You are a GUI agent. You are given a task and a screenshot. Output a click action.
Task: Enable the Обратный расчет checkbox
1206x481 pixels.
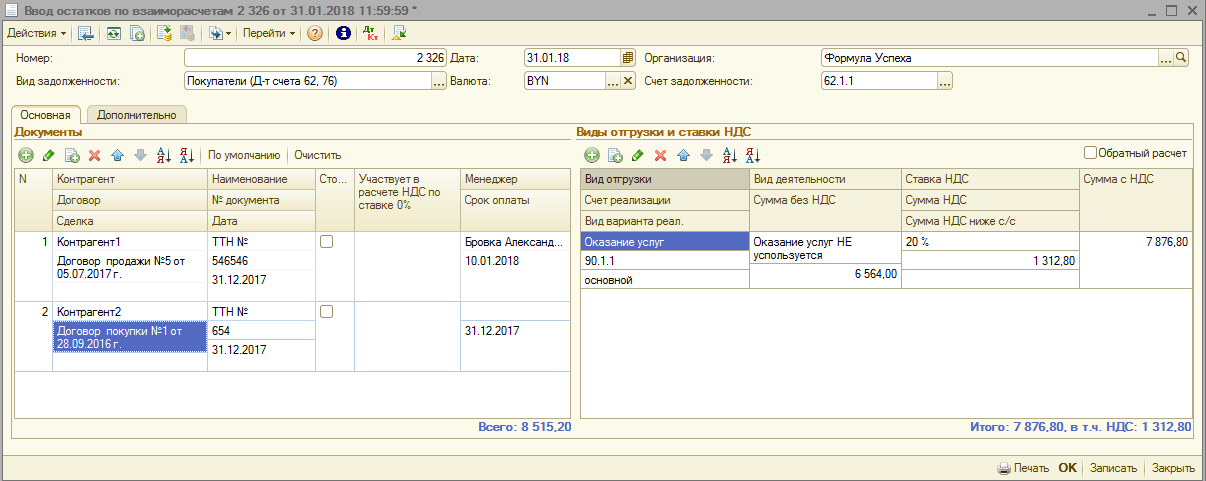pos(1091,153)
